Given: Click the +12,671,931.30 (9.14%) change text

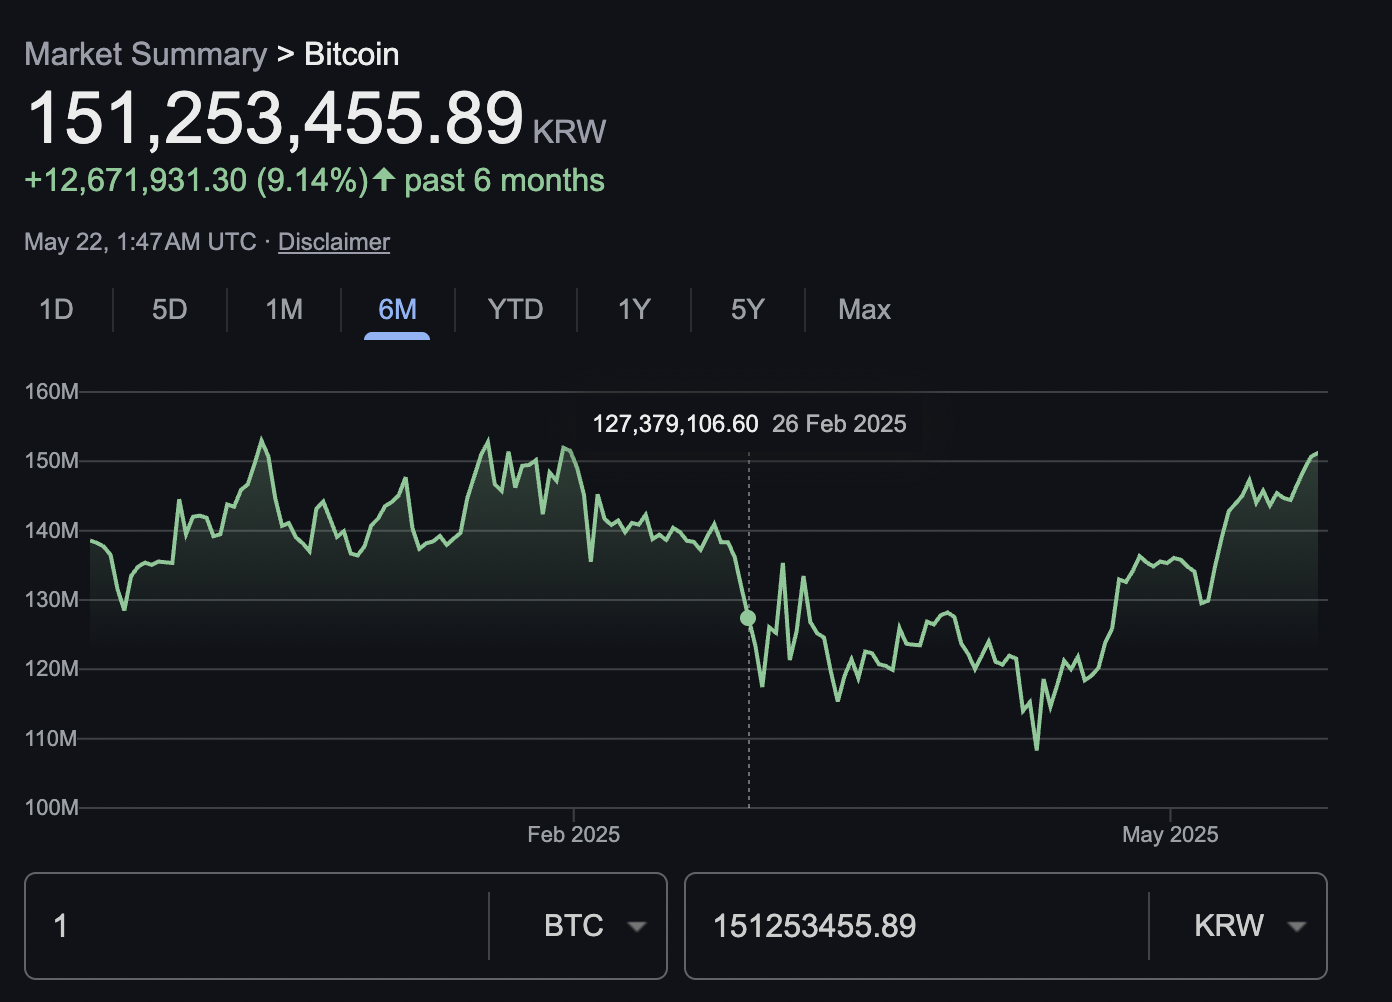Looking at the screenshot, I should (197, 180).
